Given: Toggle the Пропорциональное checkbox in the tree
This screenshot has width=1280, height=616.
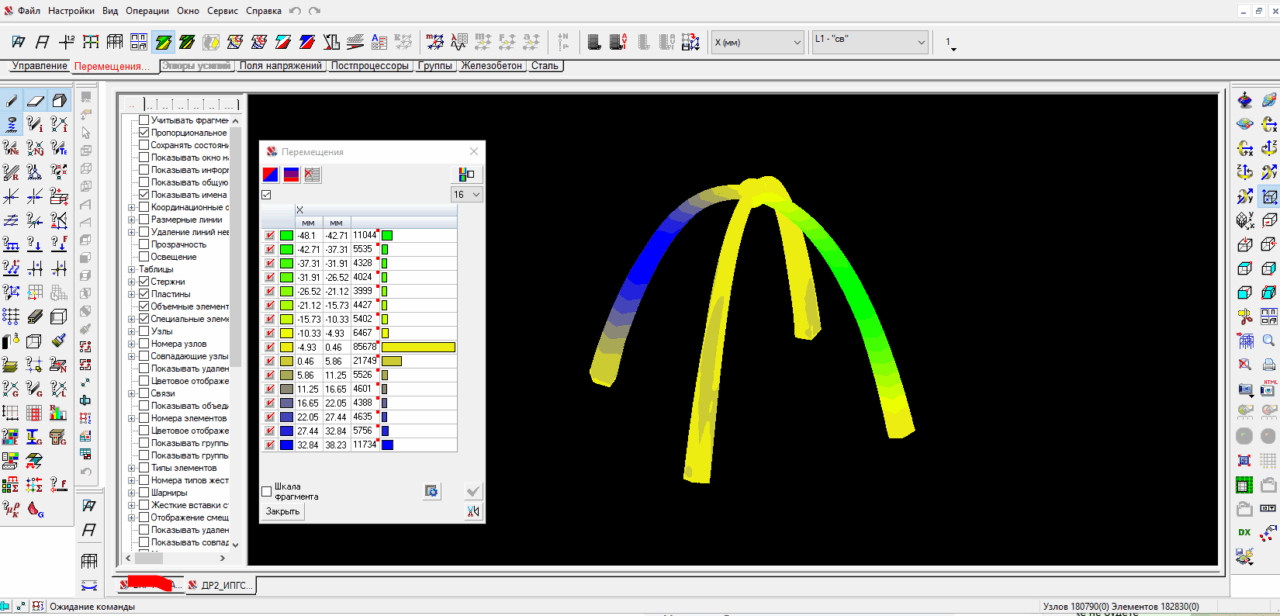Looking at the screenshot, I should coord(144,133).
